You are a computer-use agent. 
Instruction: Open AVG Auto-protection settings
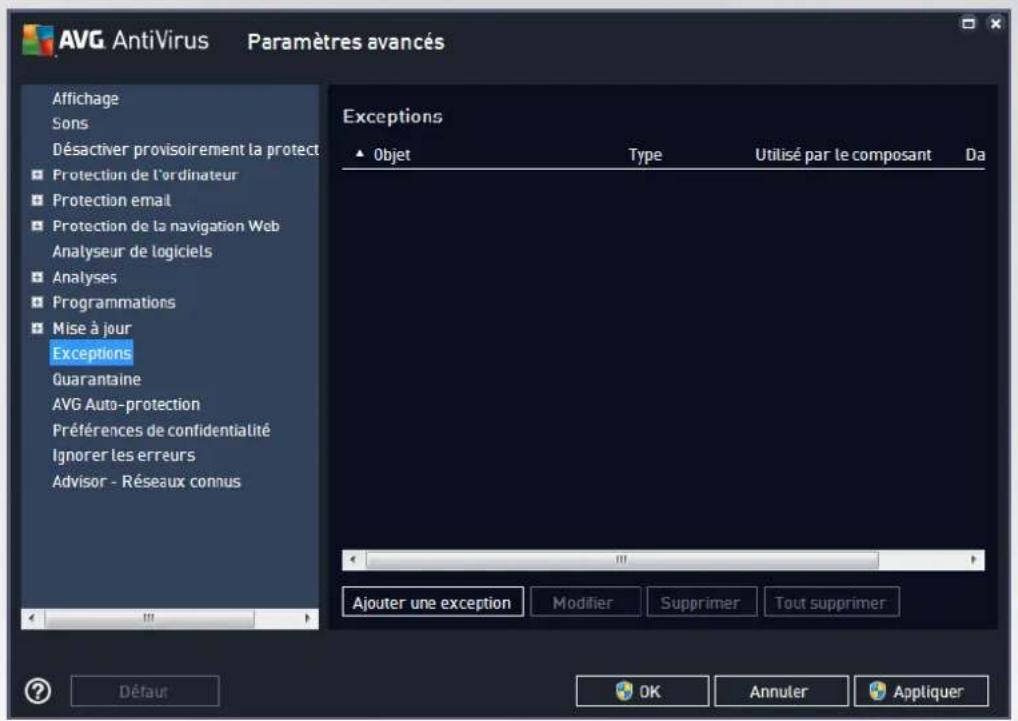tap(126, 404)
